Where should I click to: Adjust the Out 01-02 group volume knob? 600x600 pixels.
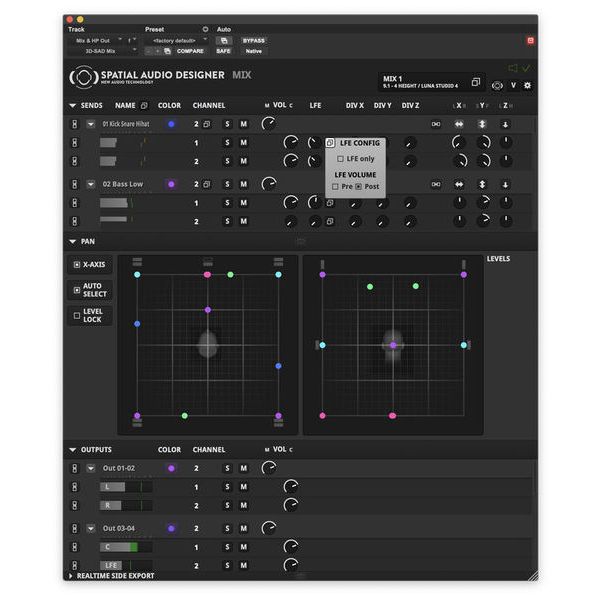269,468
